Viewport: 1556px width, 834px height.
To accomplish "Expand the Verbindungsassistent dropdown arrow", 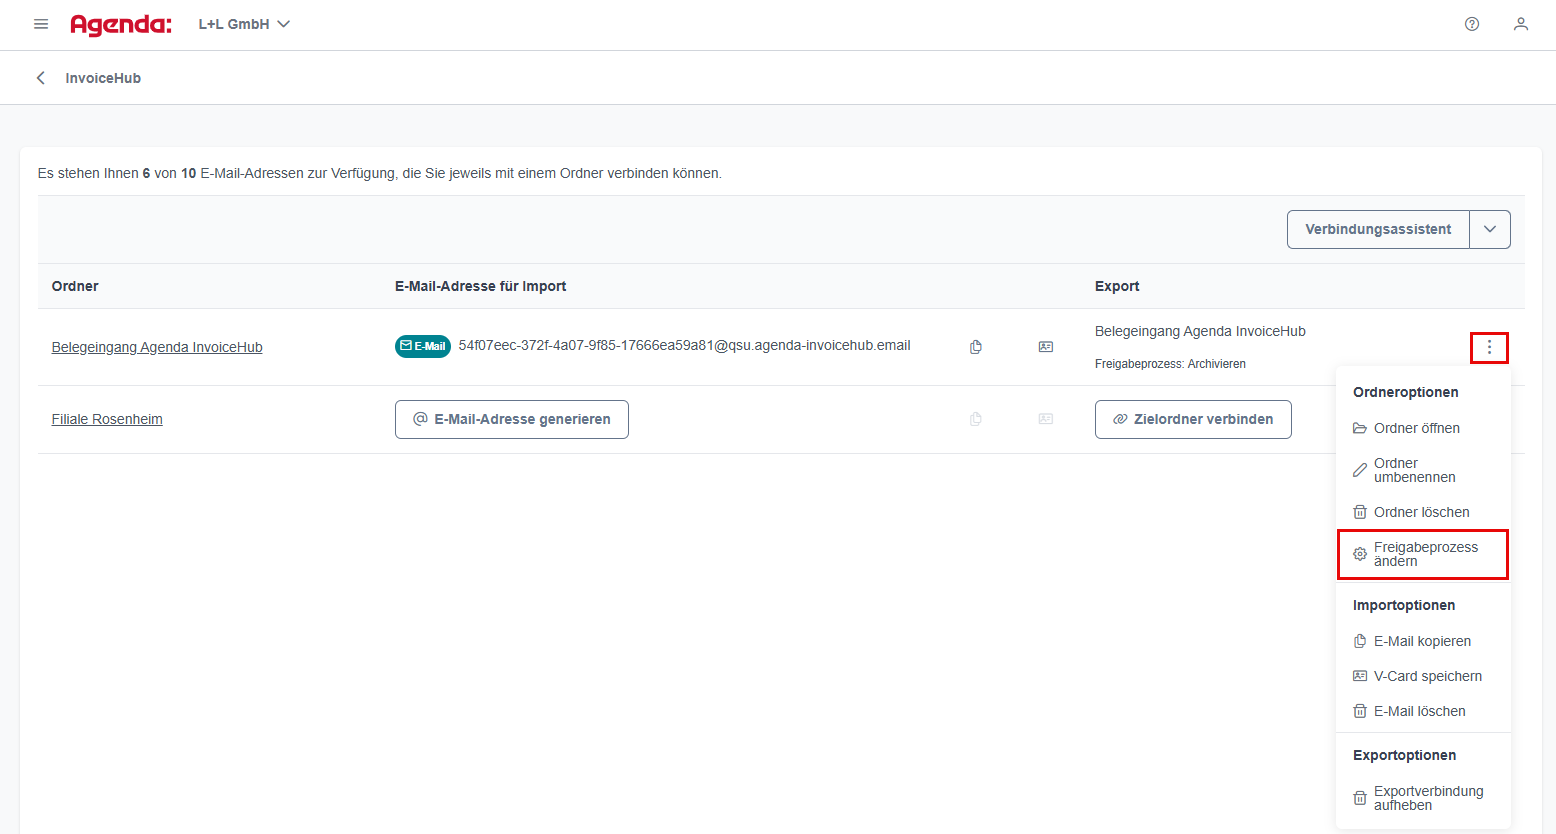I will pos(1490,229).
